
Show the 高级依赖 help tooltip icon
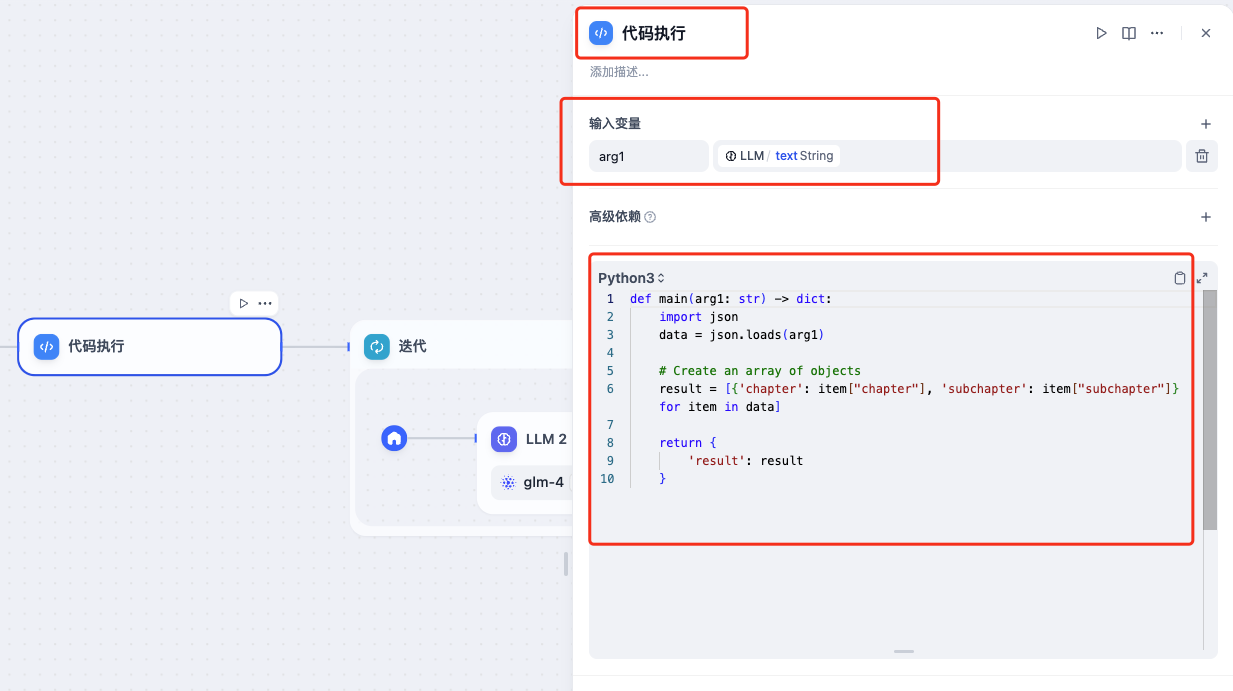click(650, 217)
